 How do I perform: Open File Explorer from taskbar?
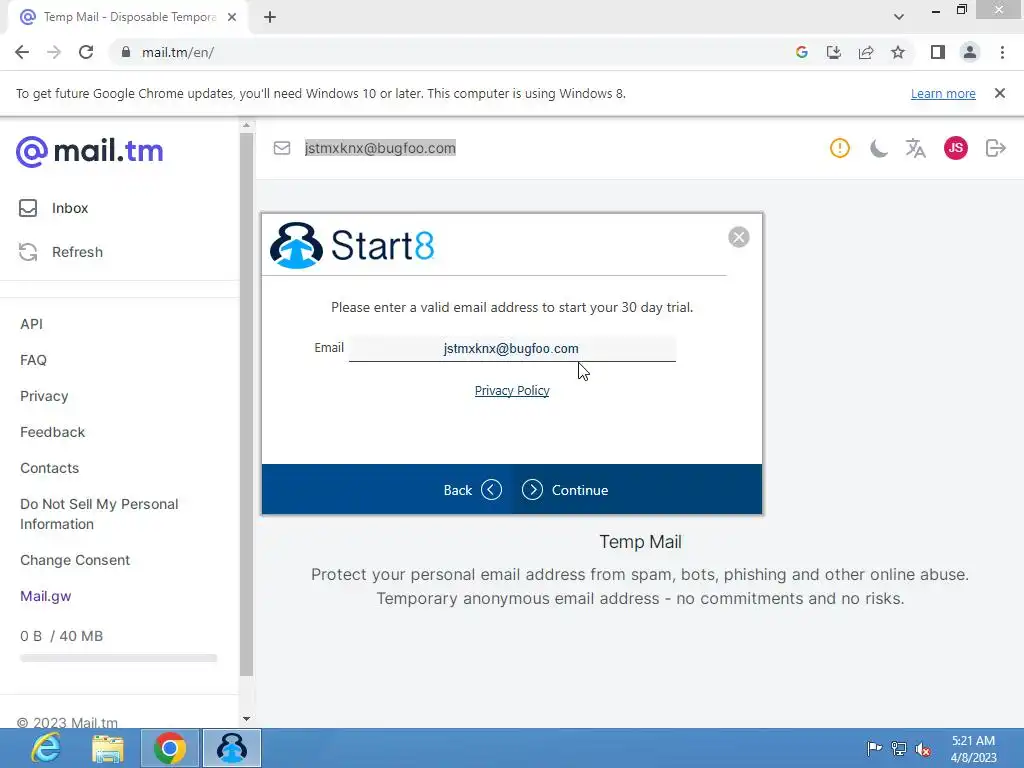(x=108, y=748)
